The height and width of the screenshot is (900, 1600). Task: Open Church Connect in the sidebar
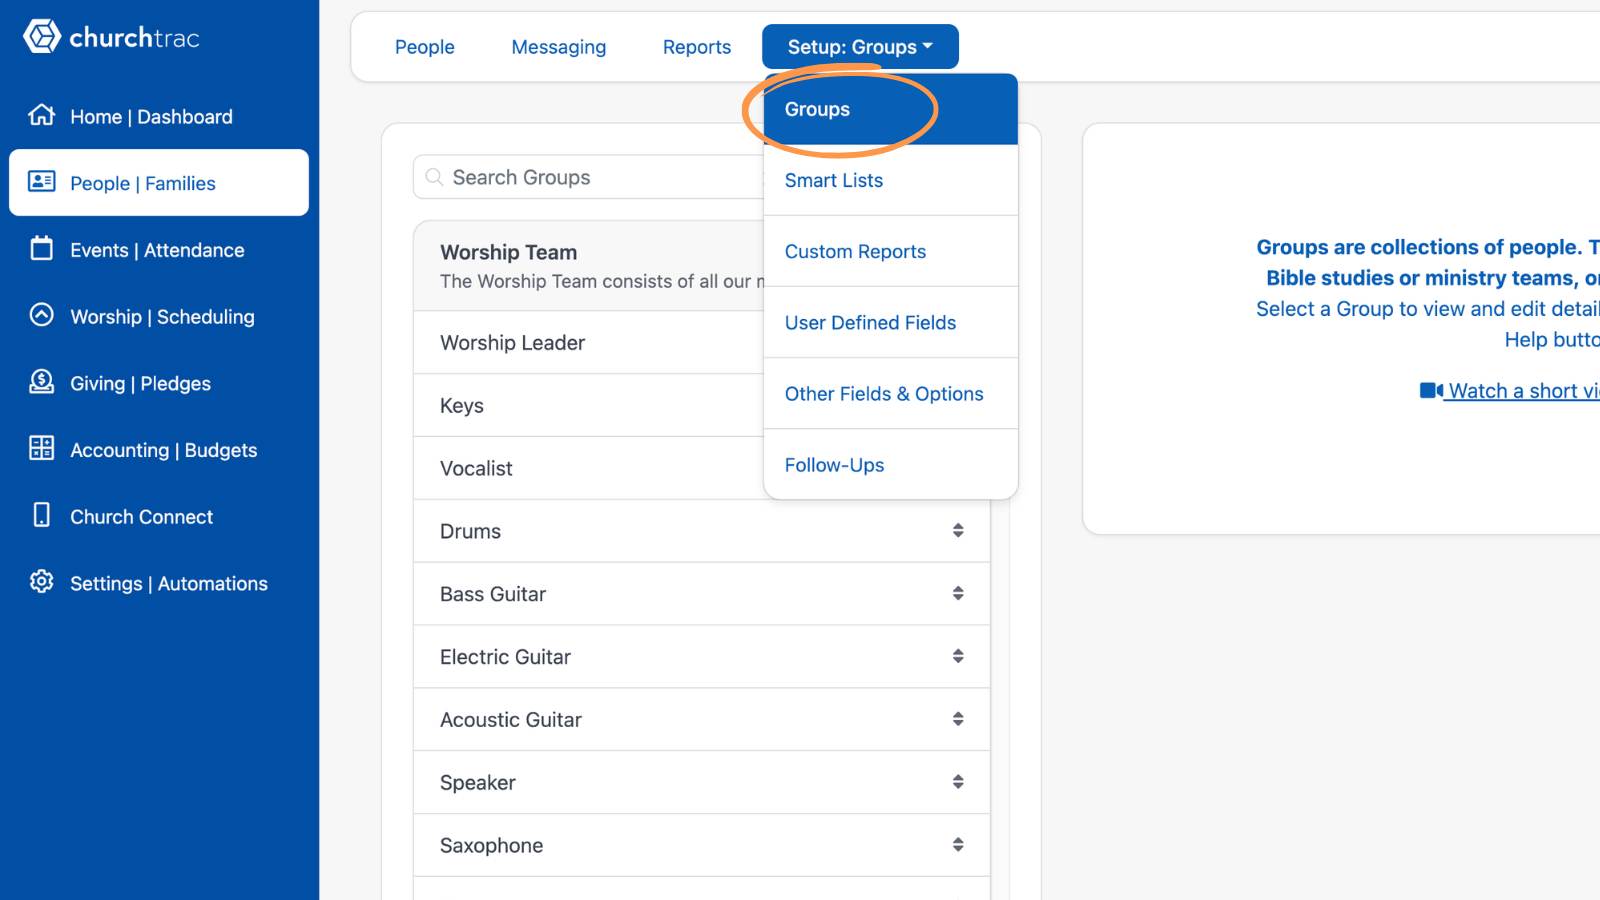(x=159, y=516)
